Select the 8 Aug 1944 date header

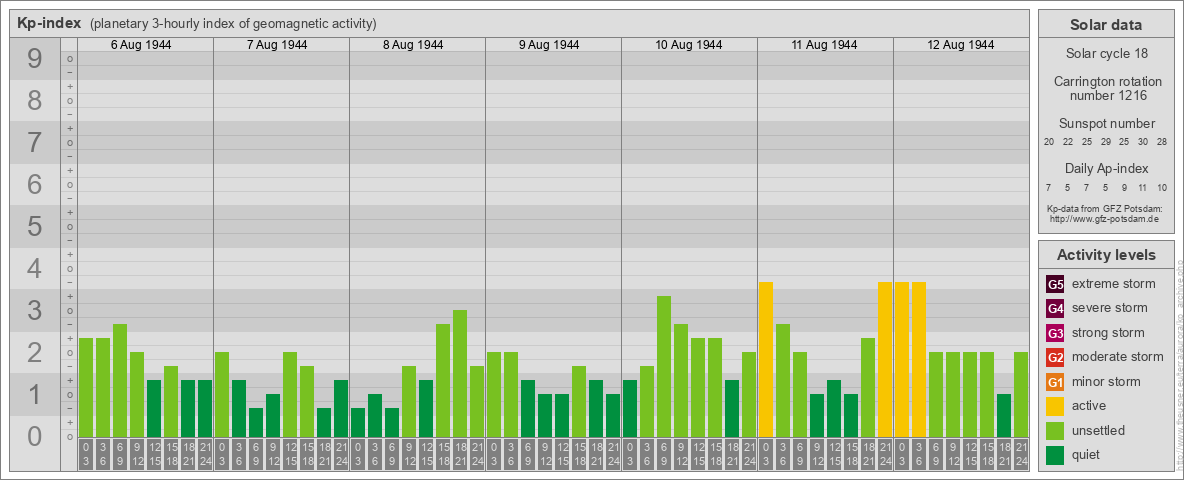click(x=413, y=45)
